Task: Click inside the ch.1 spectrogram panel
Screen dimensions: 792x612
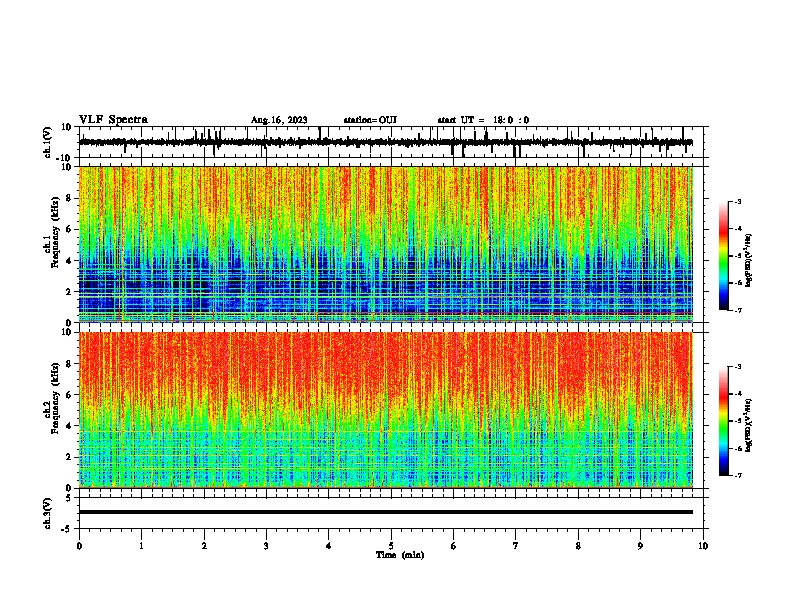Action: 386,244
